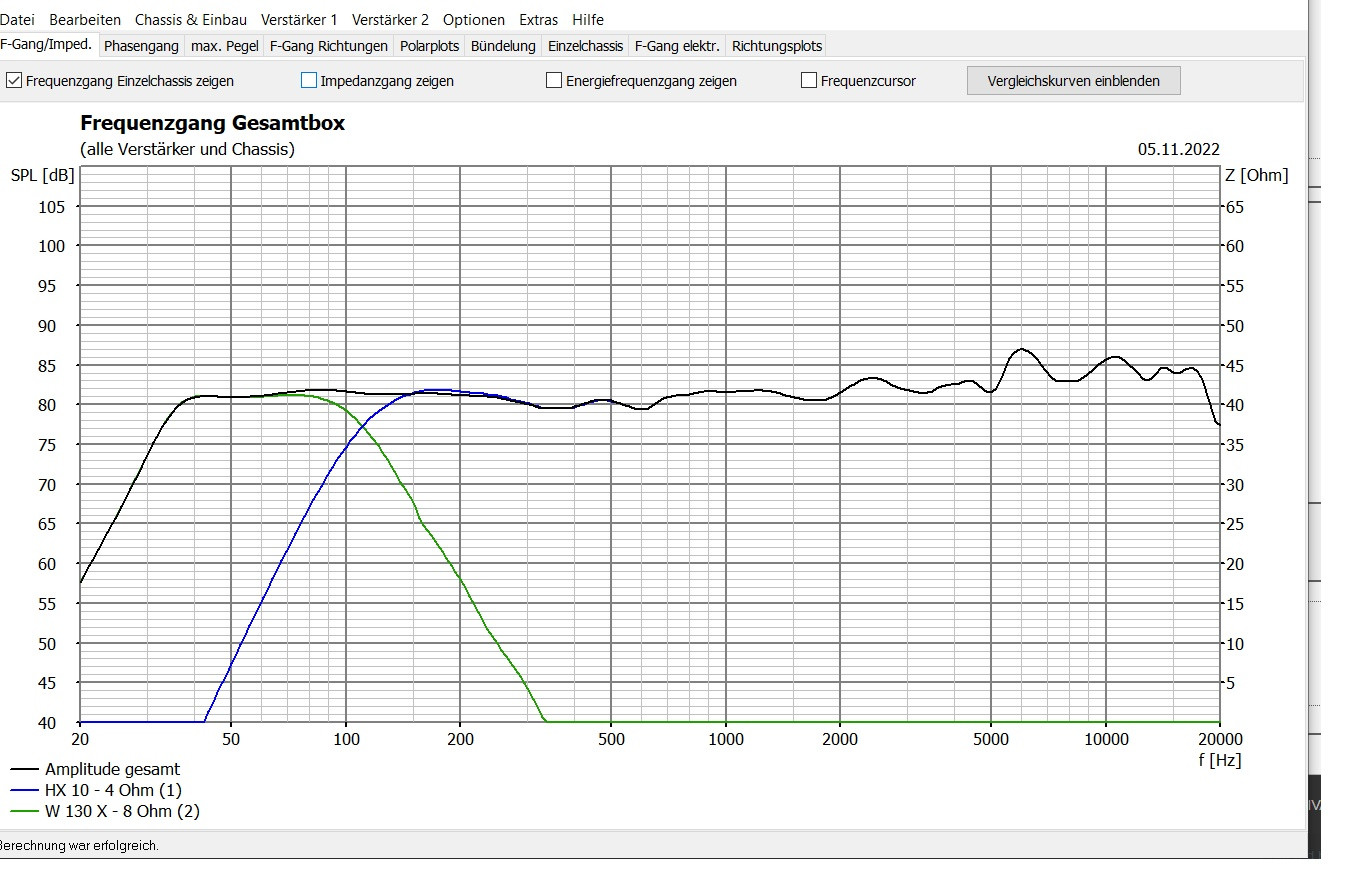Open the Extras menu
This screenshot has height=882, width=1372.
[539, 19]
